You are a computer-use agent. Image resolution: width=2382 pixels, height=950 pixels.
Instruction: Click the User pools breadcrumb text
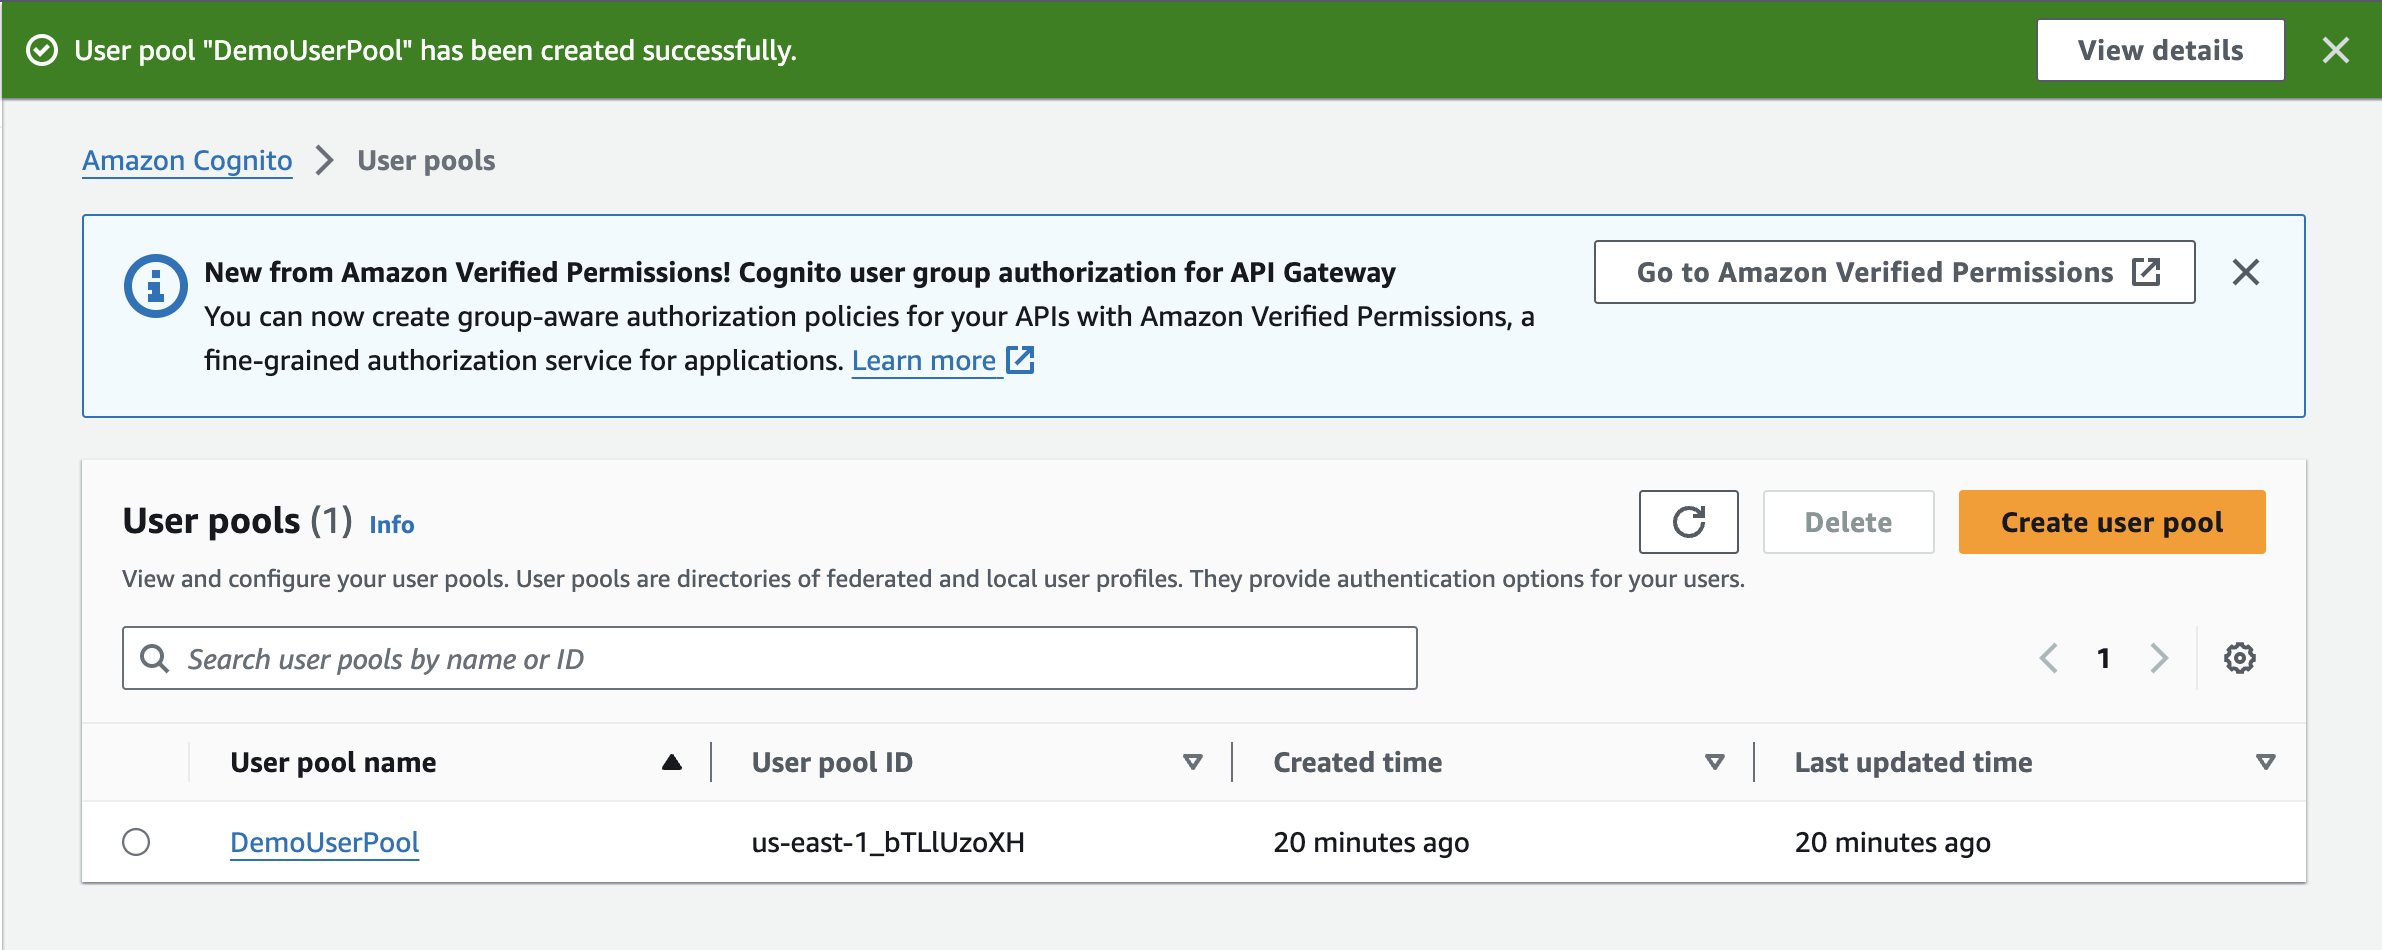tap(426, 160)
